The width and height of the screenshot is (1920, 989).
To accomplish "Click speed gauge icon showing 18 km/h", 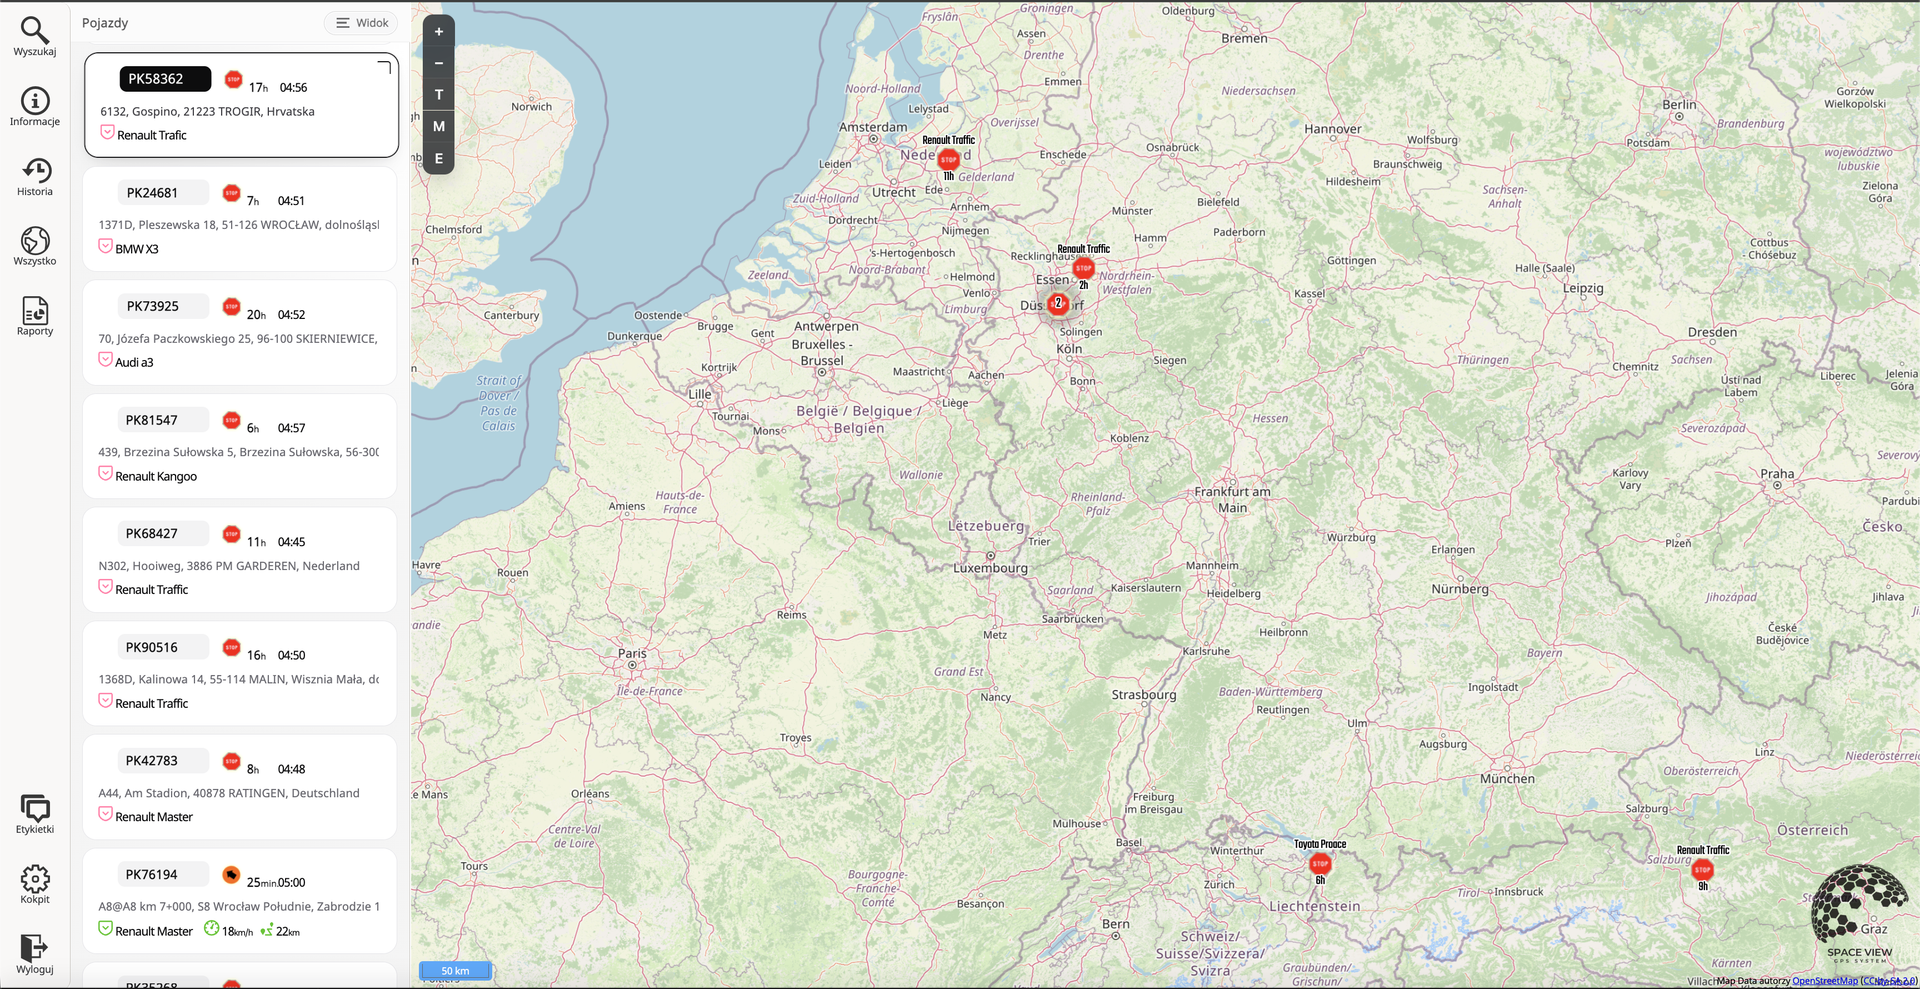I will pyautogui.click(x=212, y=929).
